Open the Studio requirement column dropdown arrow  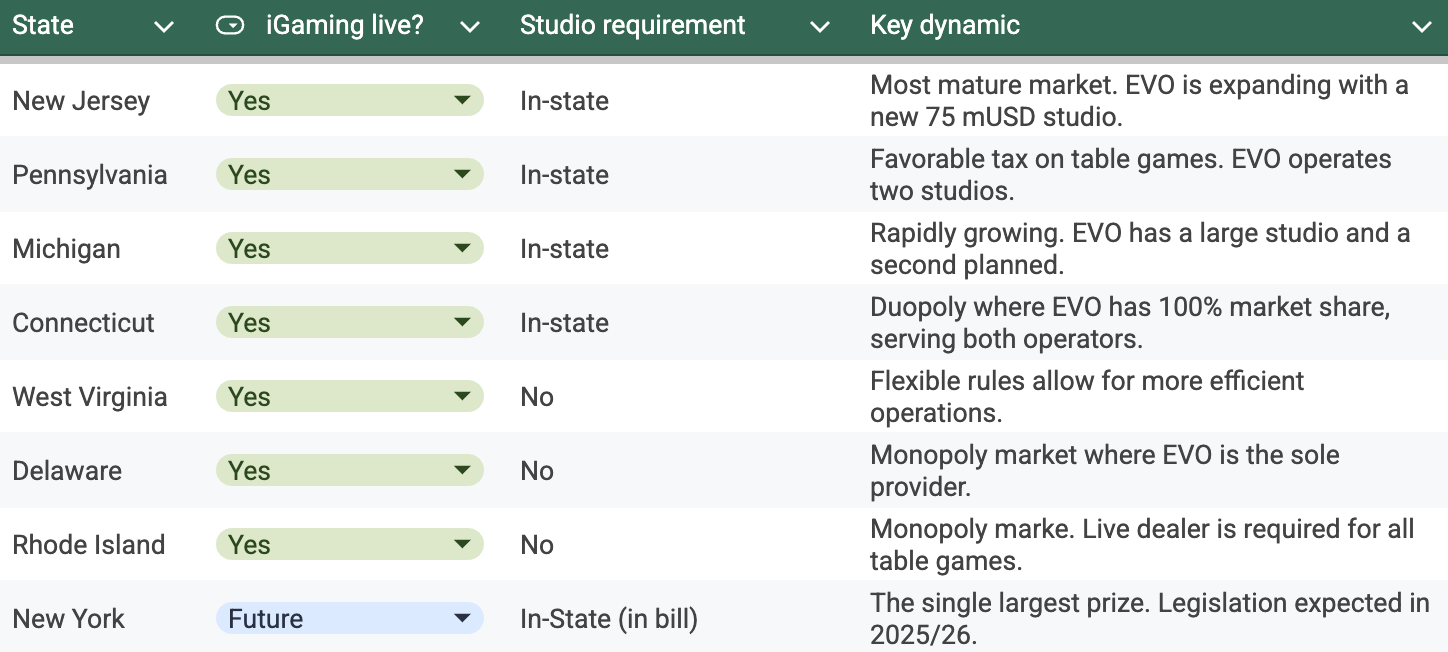[820, 27]
